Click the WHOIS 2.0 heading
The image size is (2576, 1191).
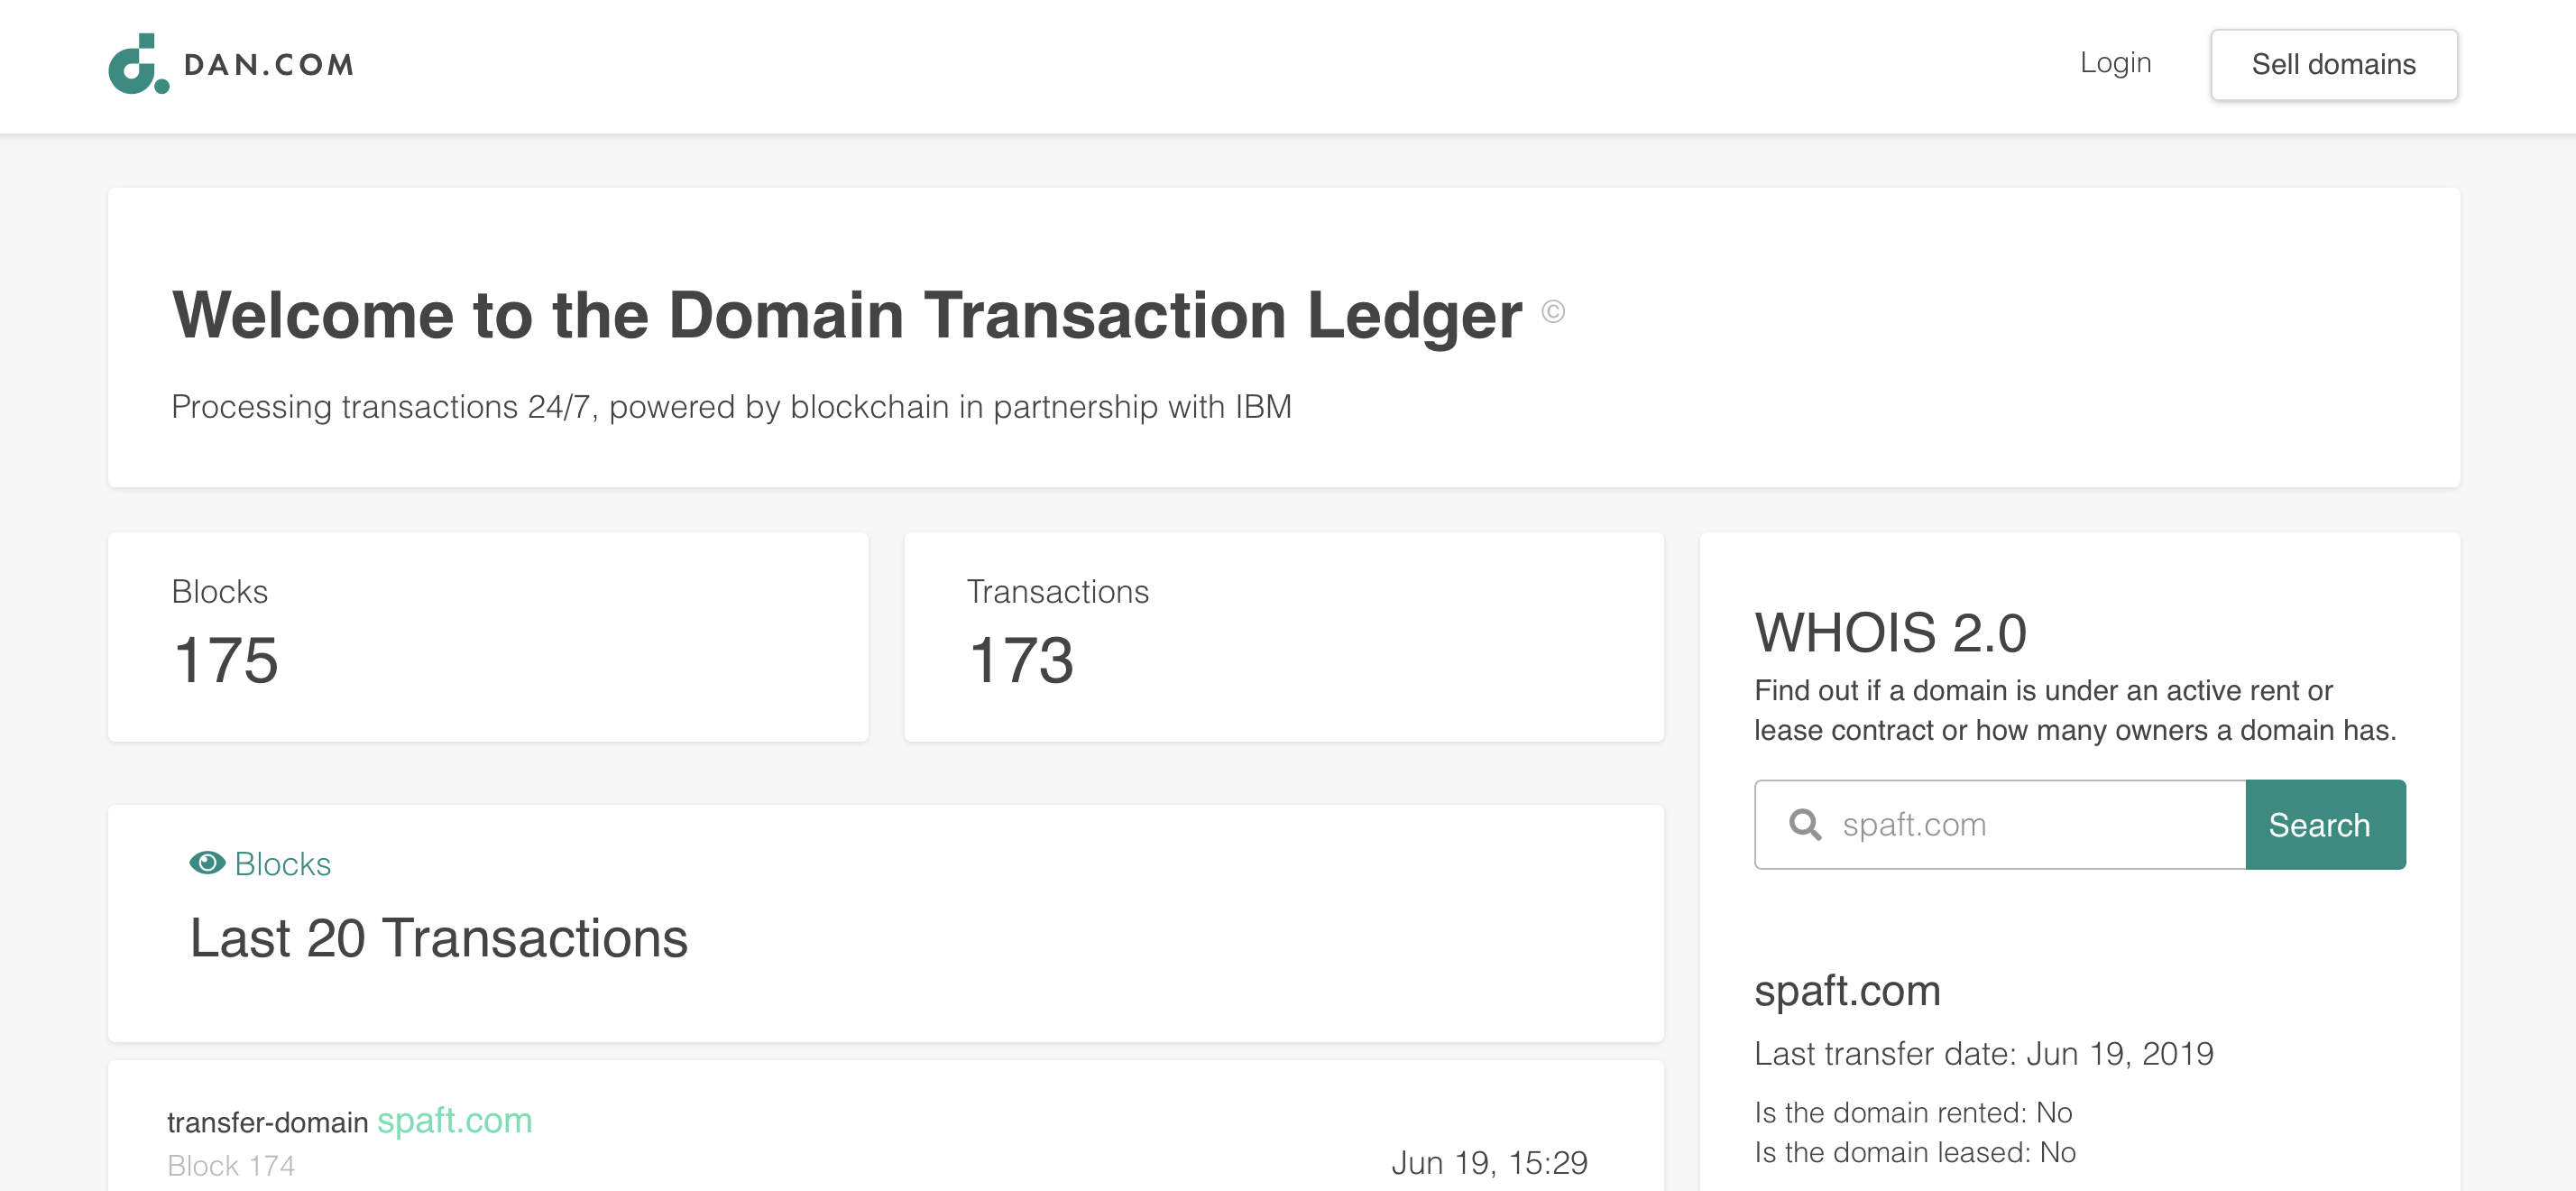tap(1890, 633)
